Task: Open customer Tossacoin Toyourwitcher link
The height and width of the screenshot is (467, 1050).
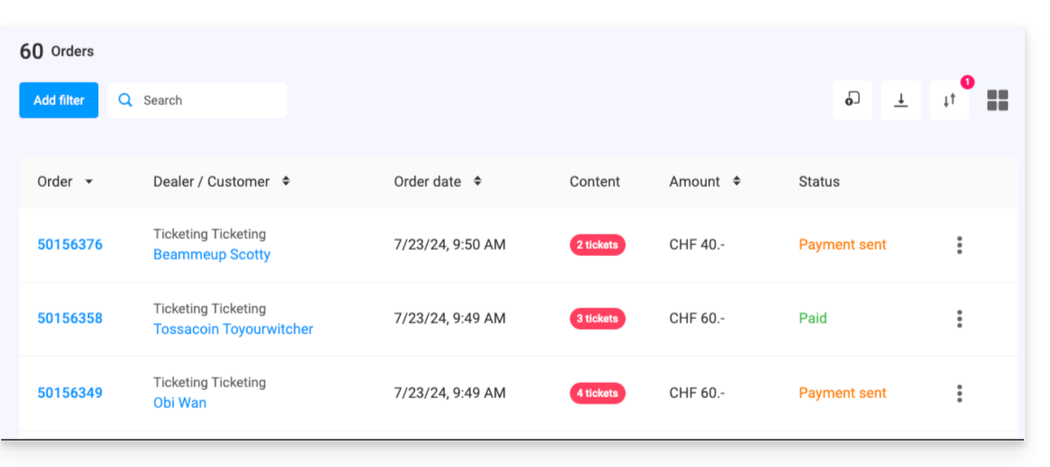Action: [233, 329]
